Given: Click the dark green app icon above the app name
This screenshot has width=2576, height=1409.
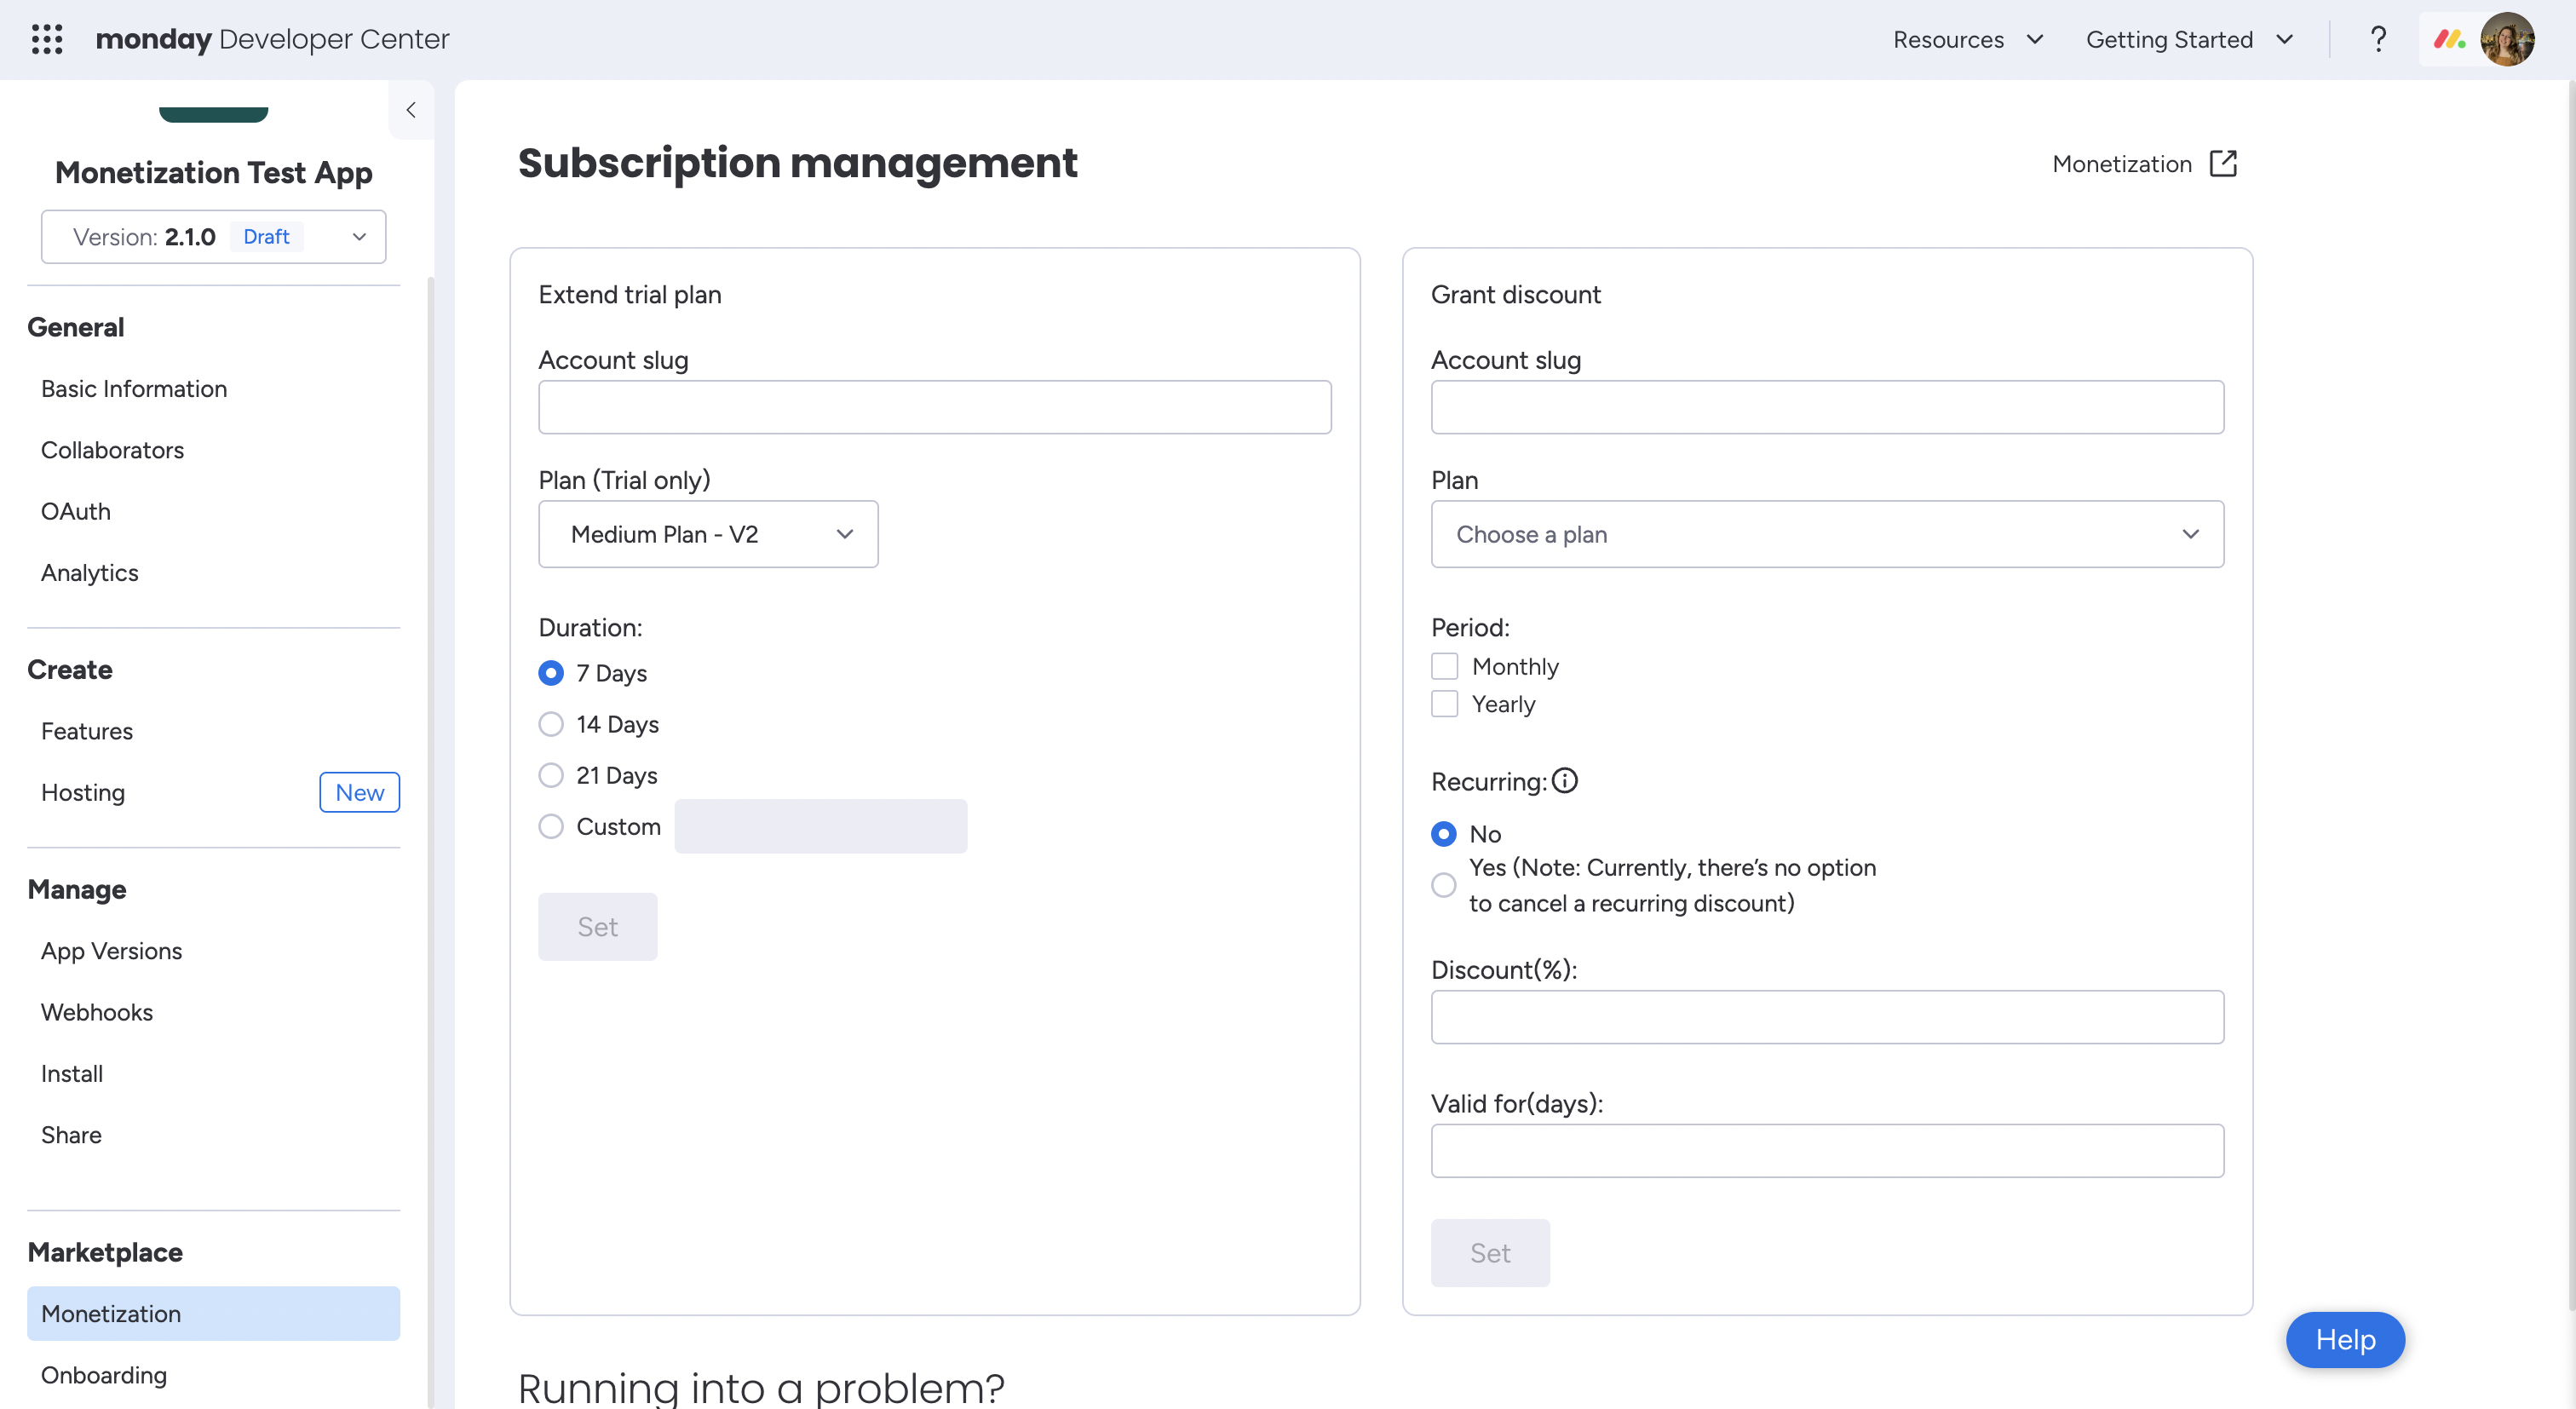Looking at the screenshot, I should pyautogui.click(x=213, y=114).
